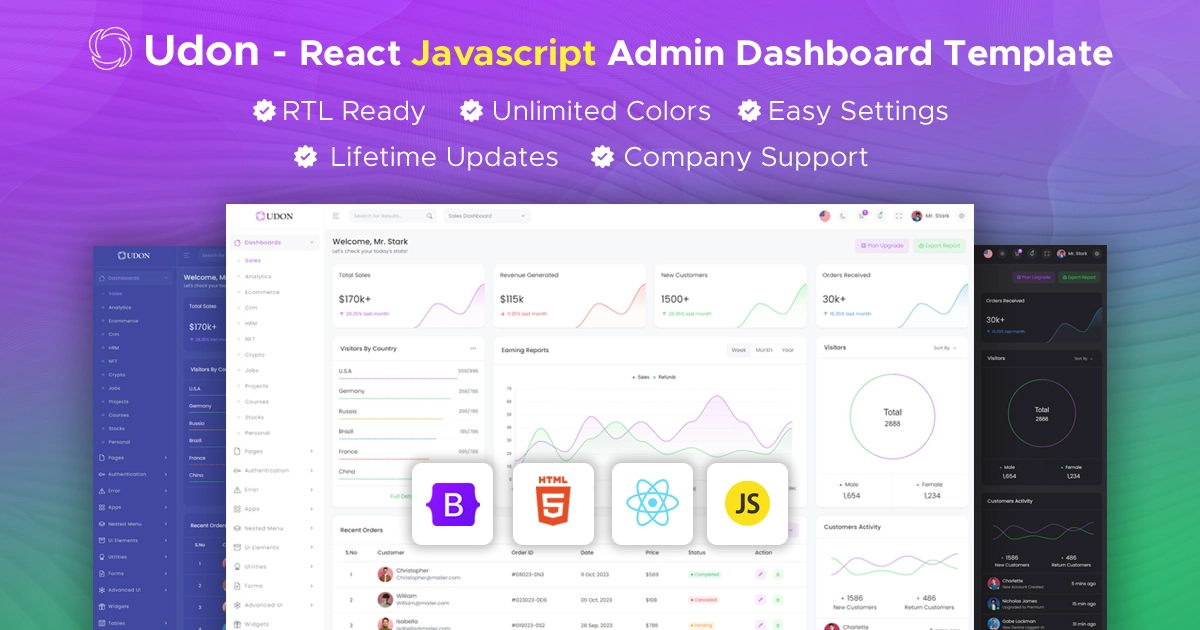
Task: Click the Cancelled status badge
Action: click(704, 599)
